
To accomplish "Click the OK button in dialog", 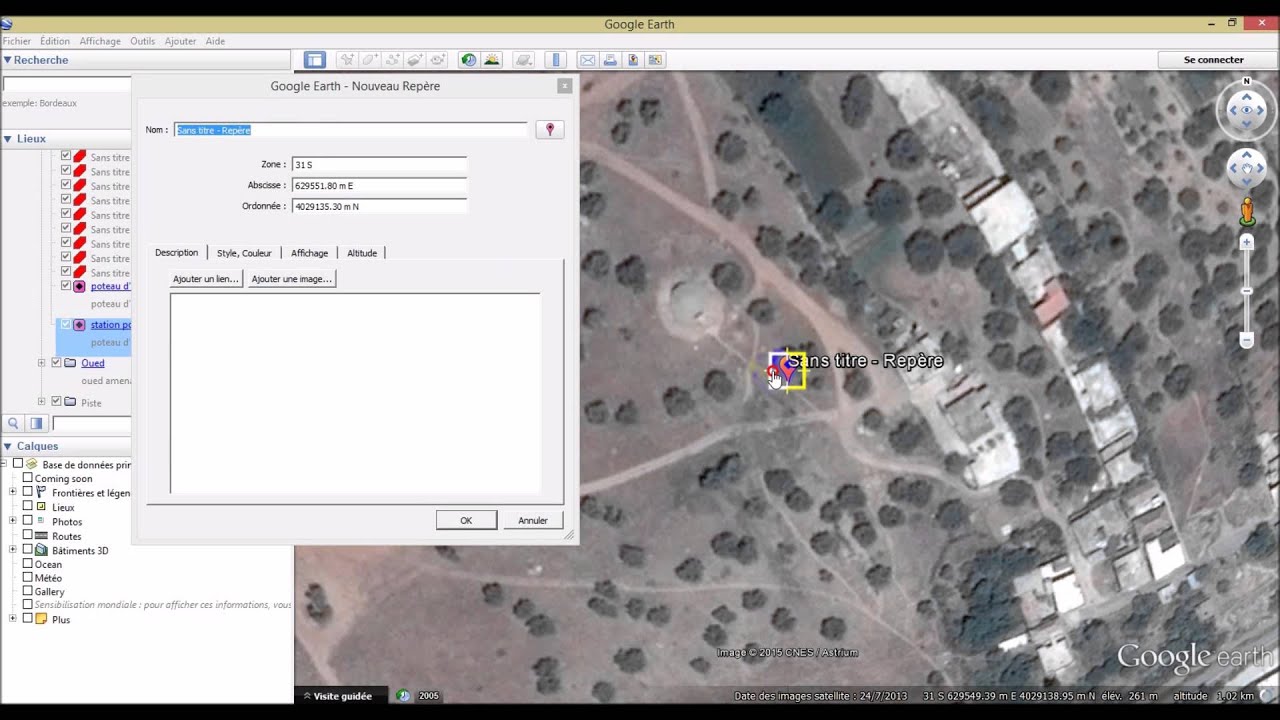I will tap(466, 520).
